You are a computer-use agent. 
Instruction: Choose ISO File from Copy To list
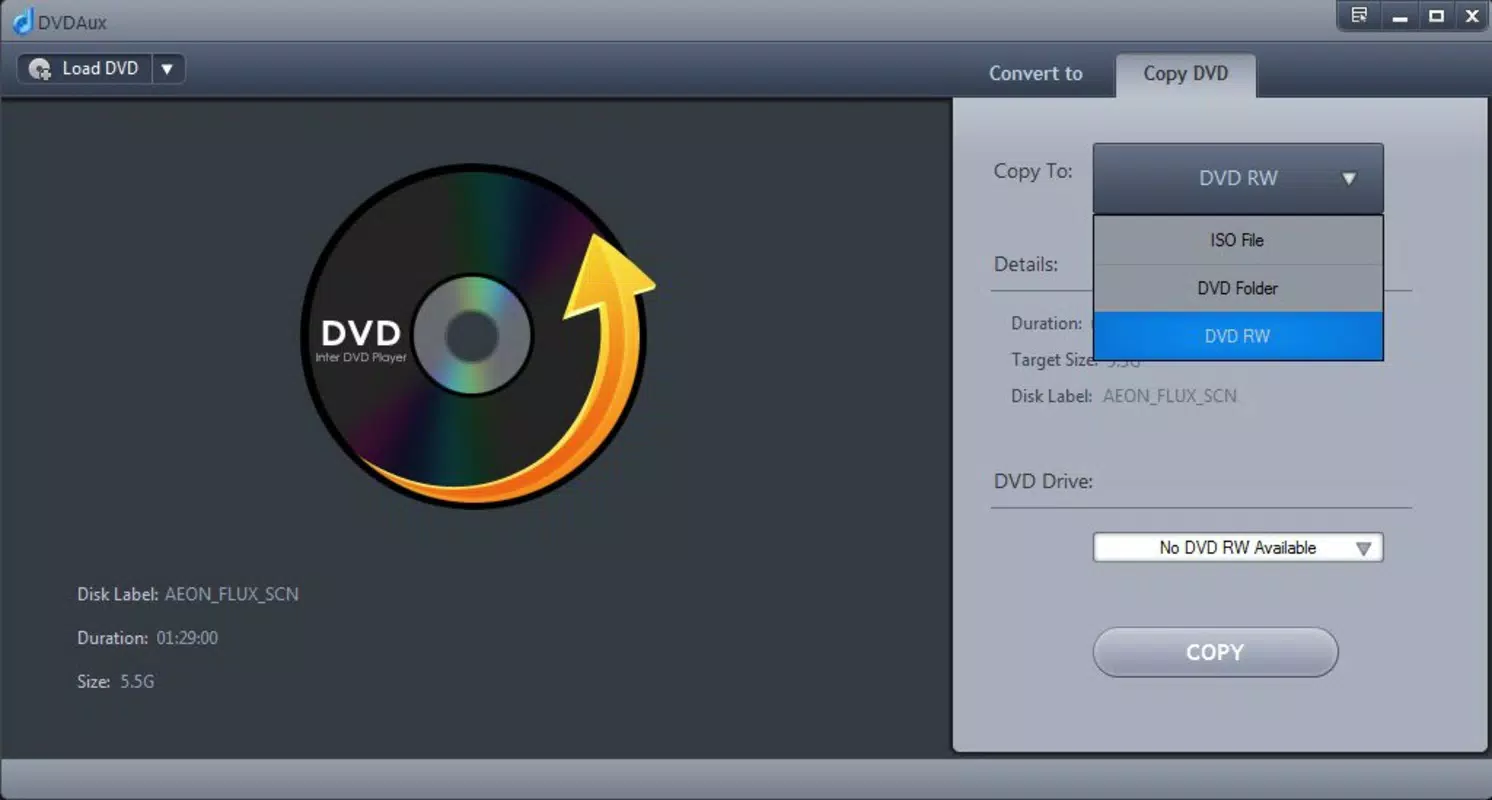(1238, 240)
